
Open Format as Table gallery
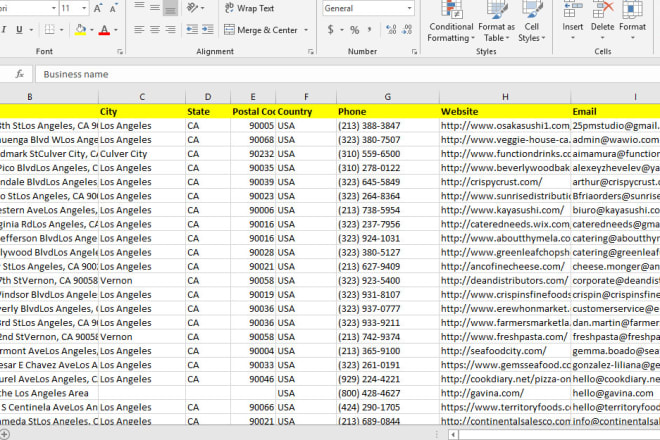(x=496, y=21)
